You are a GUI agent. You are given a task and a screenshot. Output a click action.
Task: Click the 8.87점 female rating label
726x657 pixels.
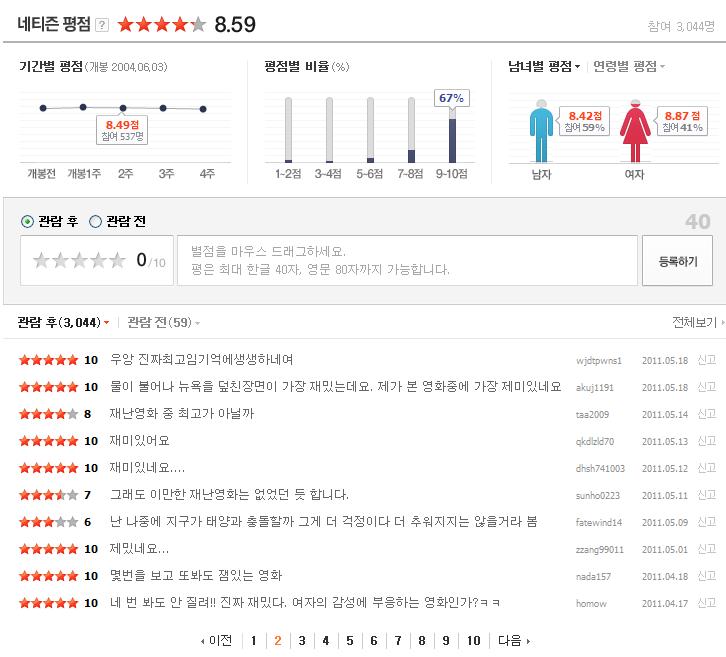click(682, 121)
